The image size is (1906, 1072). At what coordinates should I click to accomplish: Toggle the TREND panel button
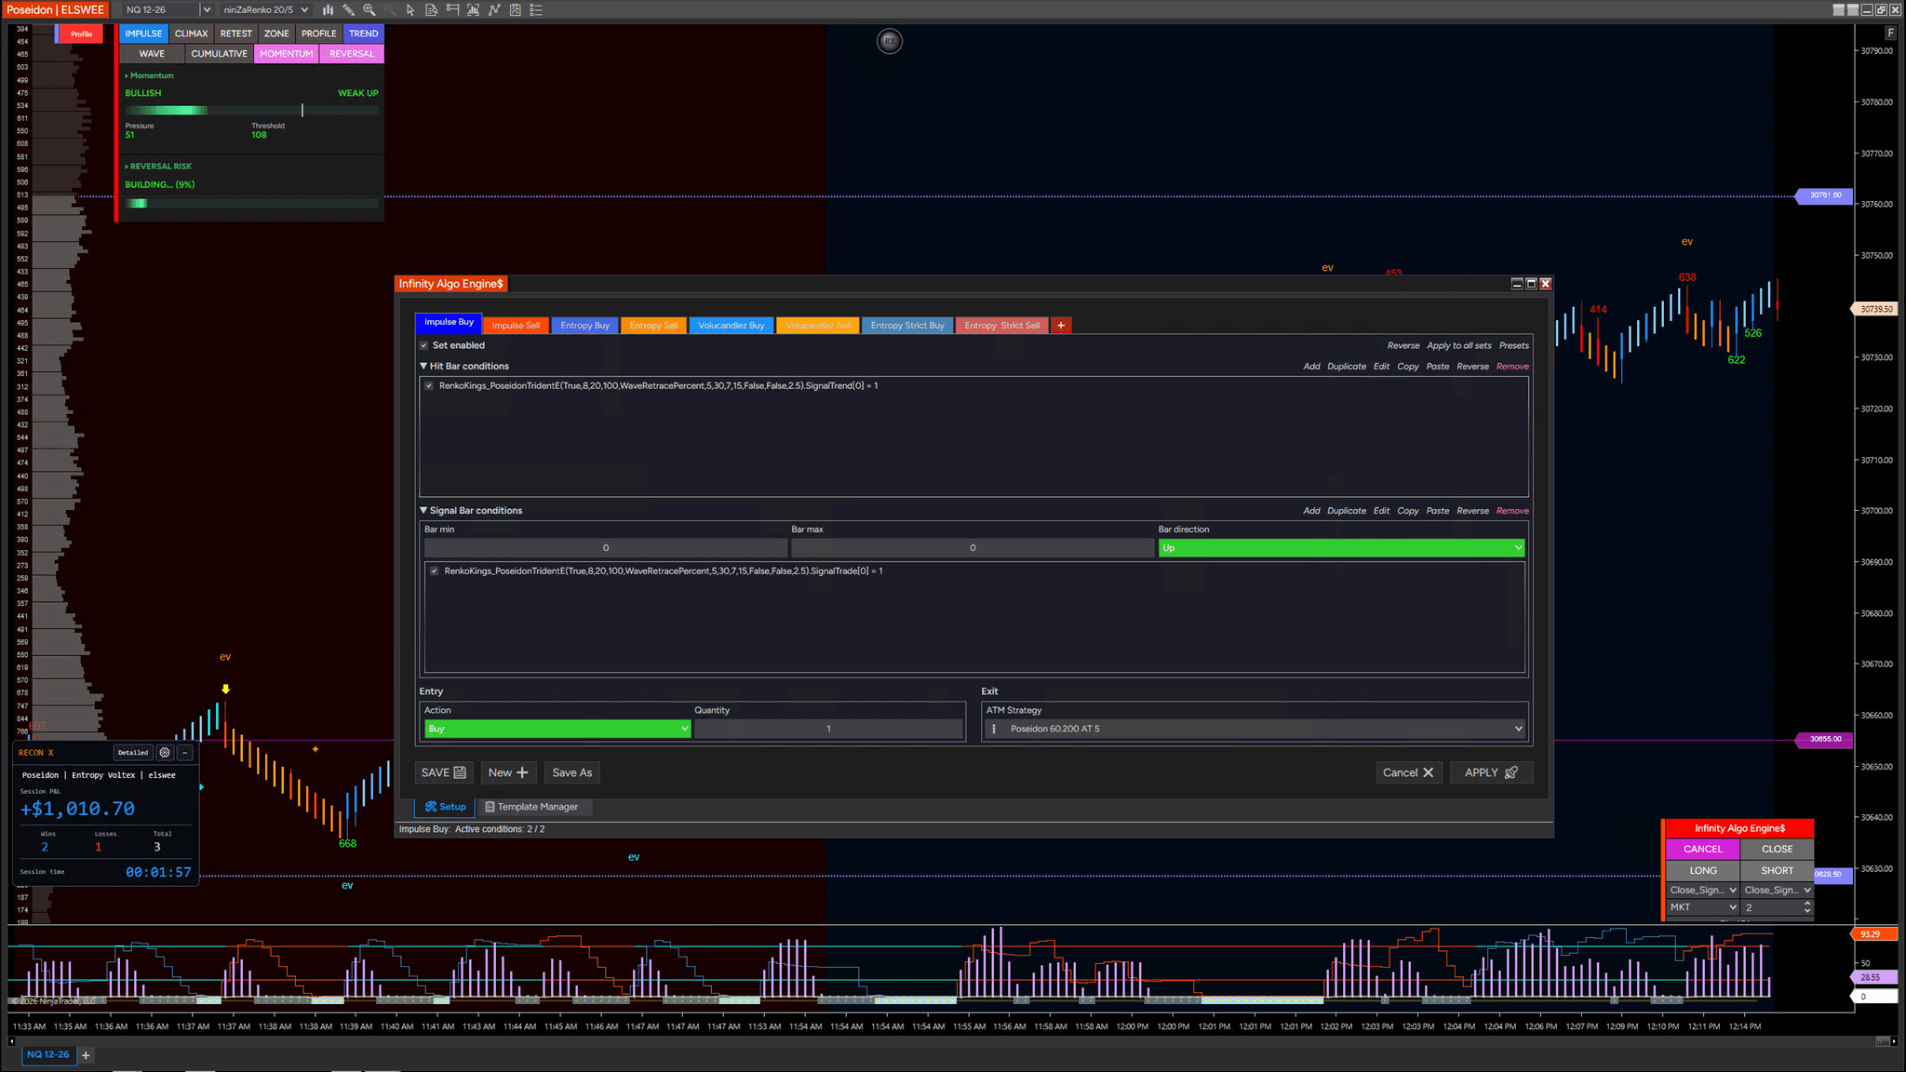point(363,33)
